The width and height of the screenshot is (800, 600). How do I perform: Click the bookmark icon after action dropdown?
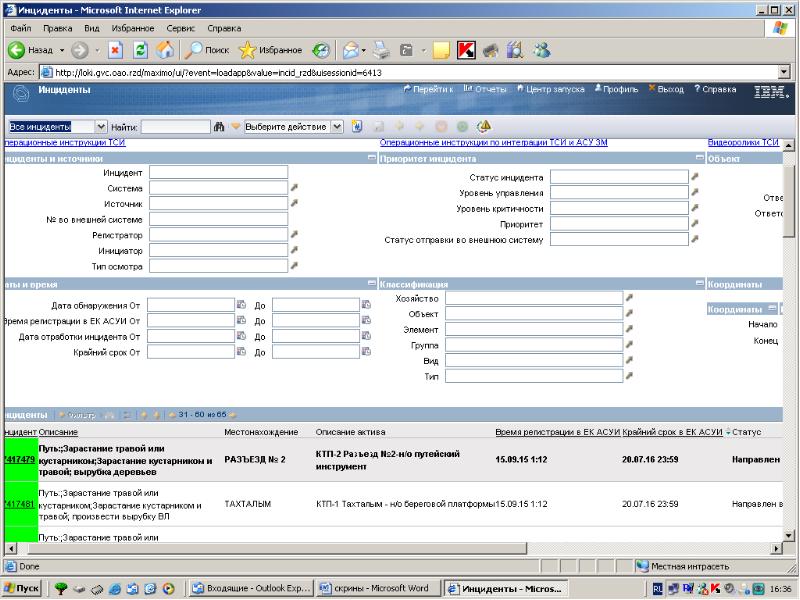[357, 127]
